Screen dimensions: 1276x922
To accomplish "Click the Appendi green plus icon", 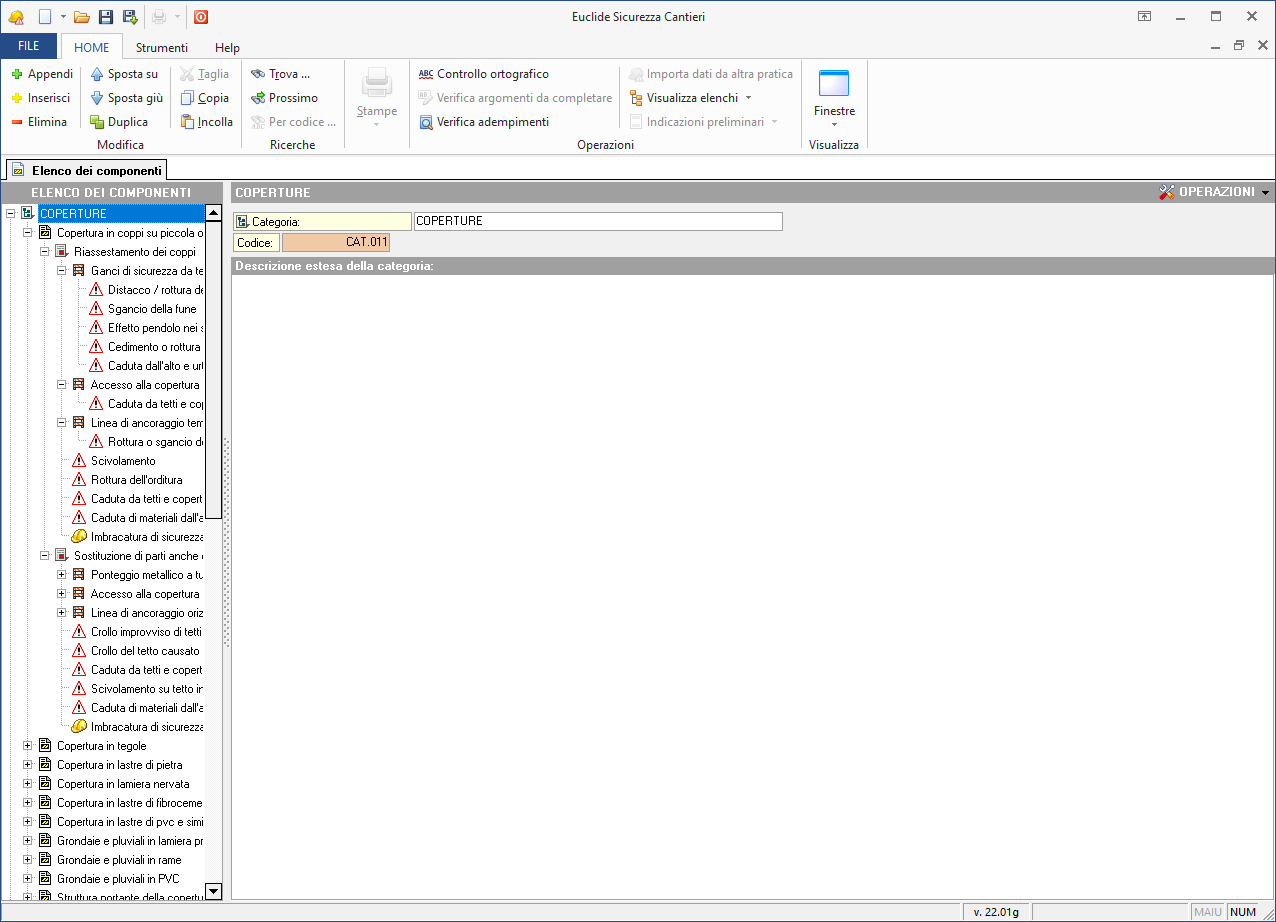I will tap(17, 74).
